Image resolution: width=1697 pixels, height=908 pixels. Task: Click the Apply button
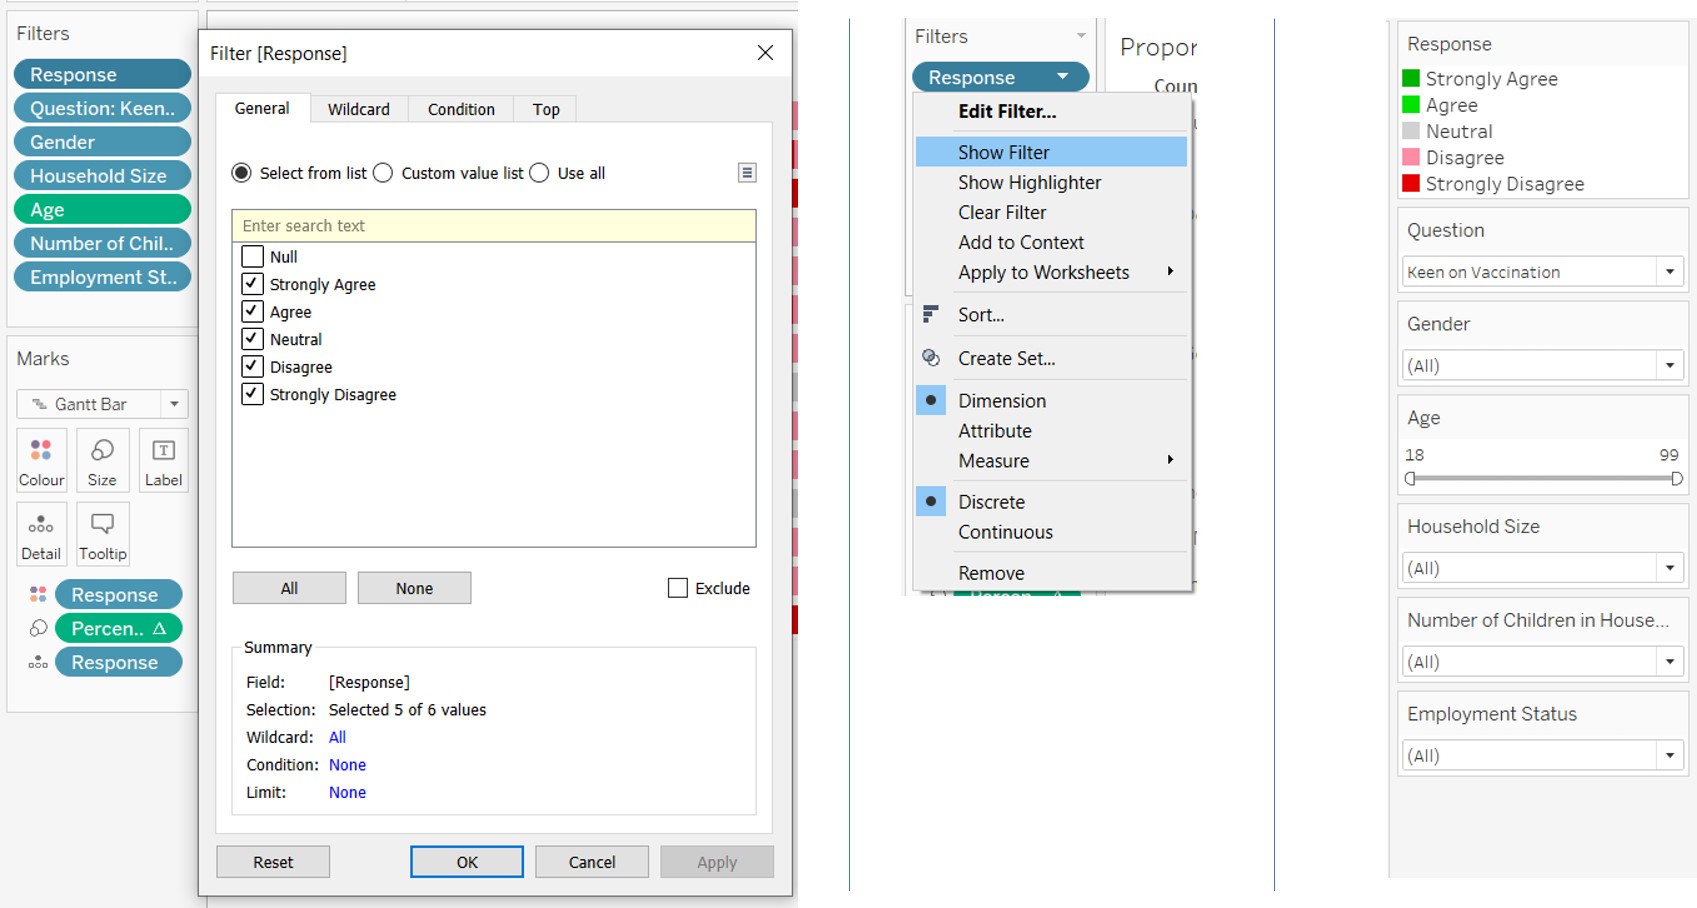(x=716, y=861)
